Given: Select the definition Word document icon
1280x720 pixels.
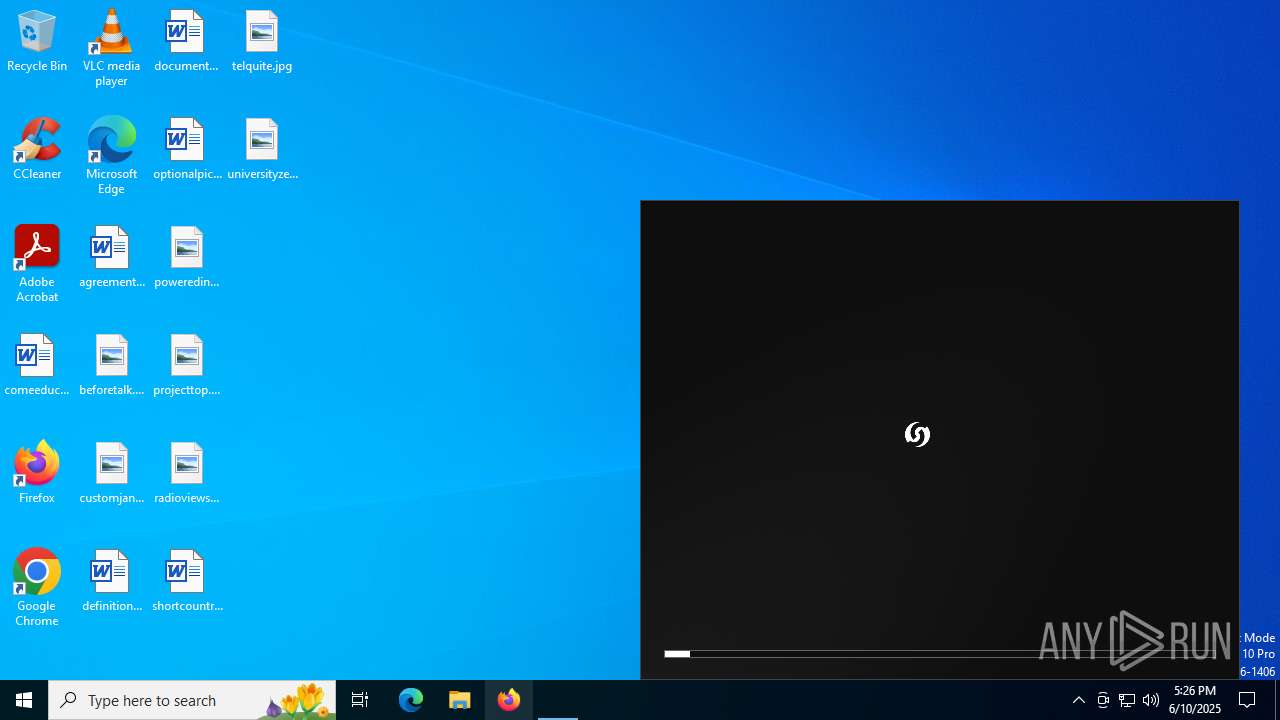Looking at the screenshot, I should [x=111, y=582].
